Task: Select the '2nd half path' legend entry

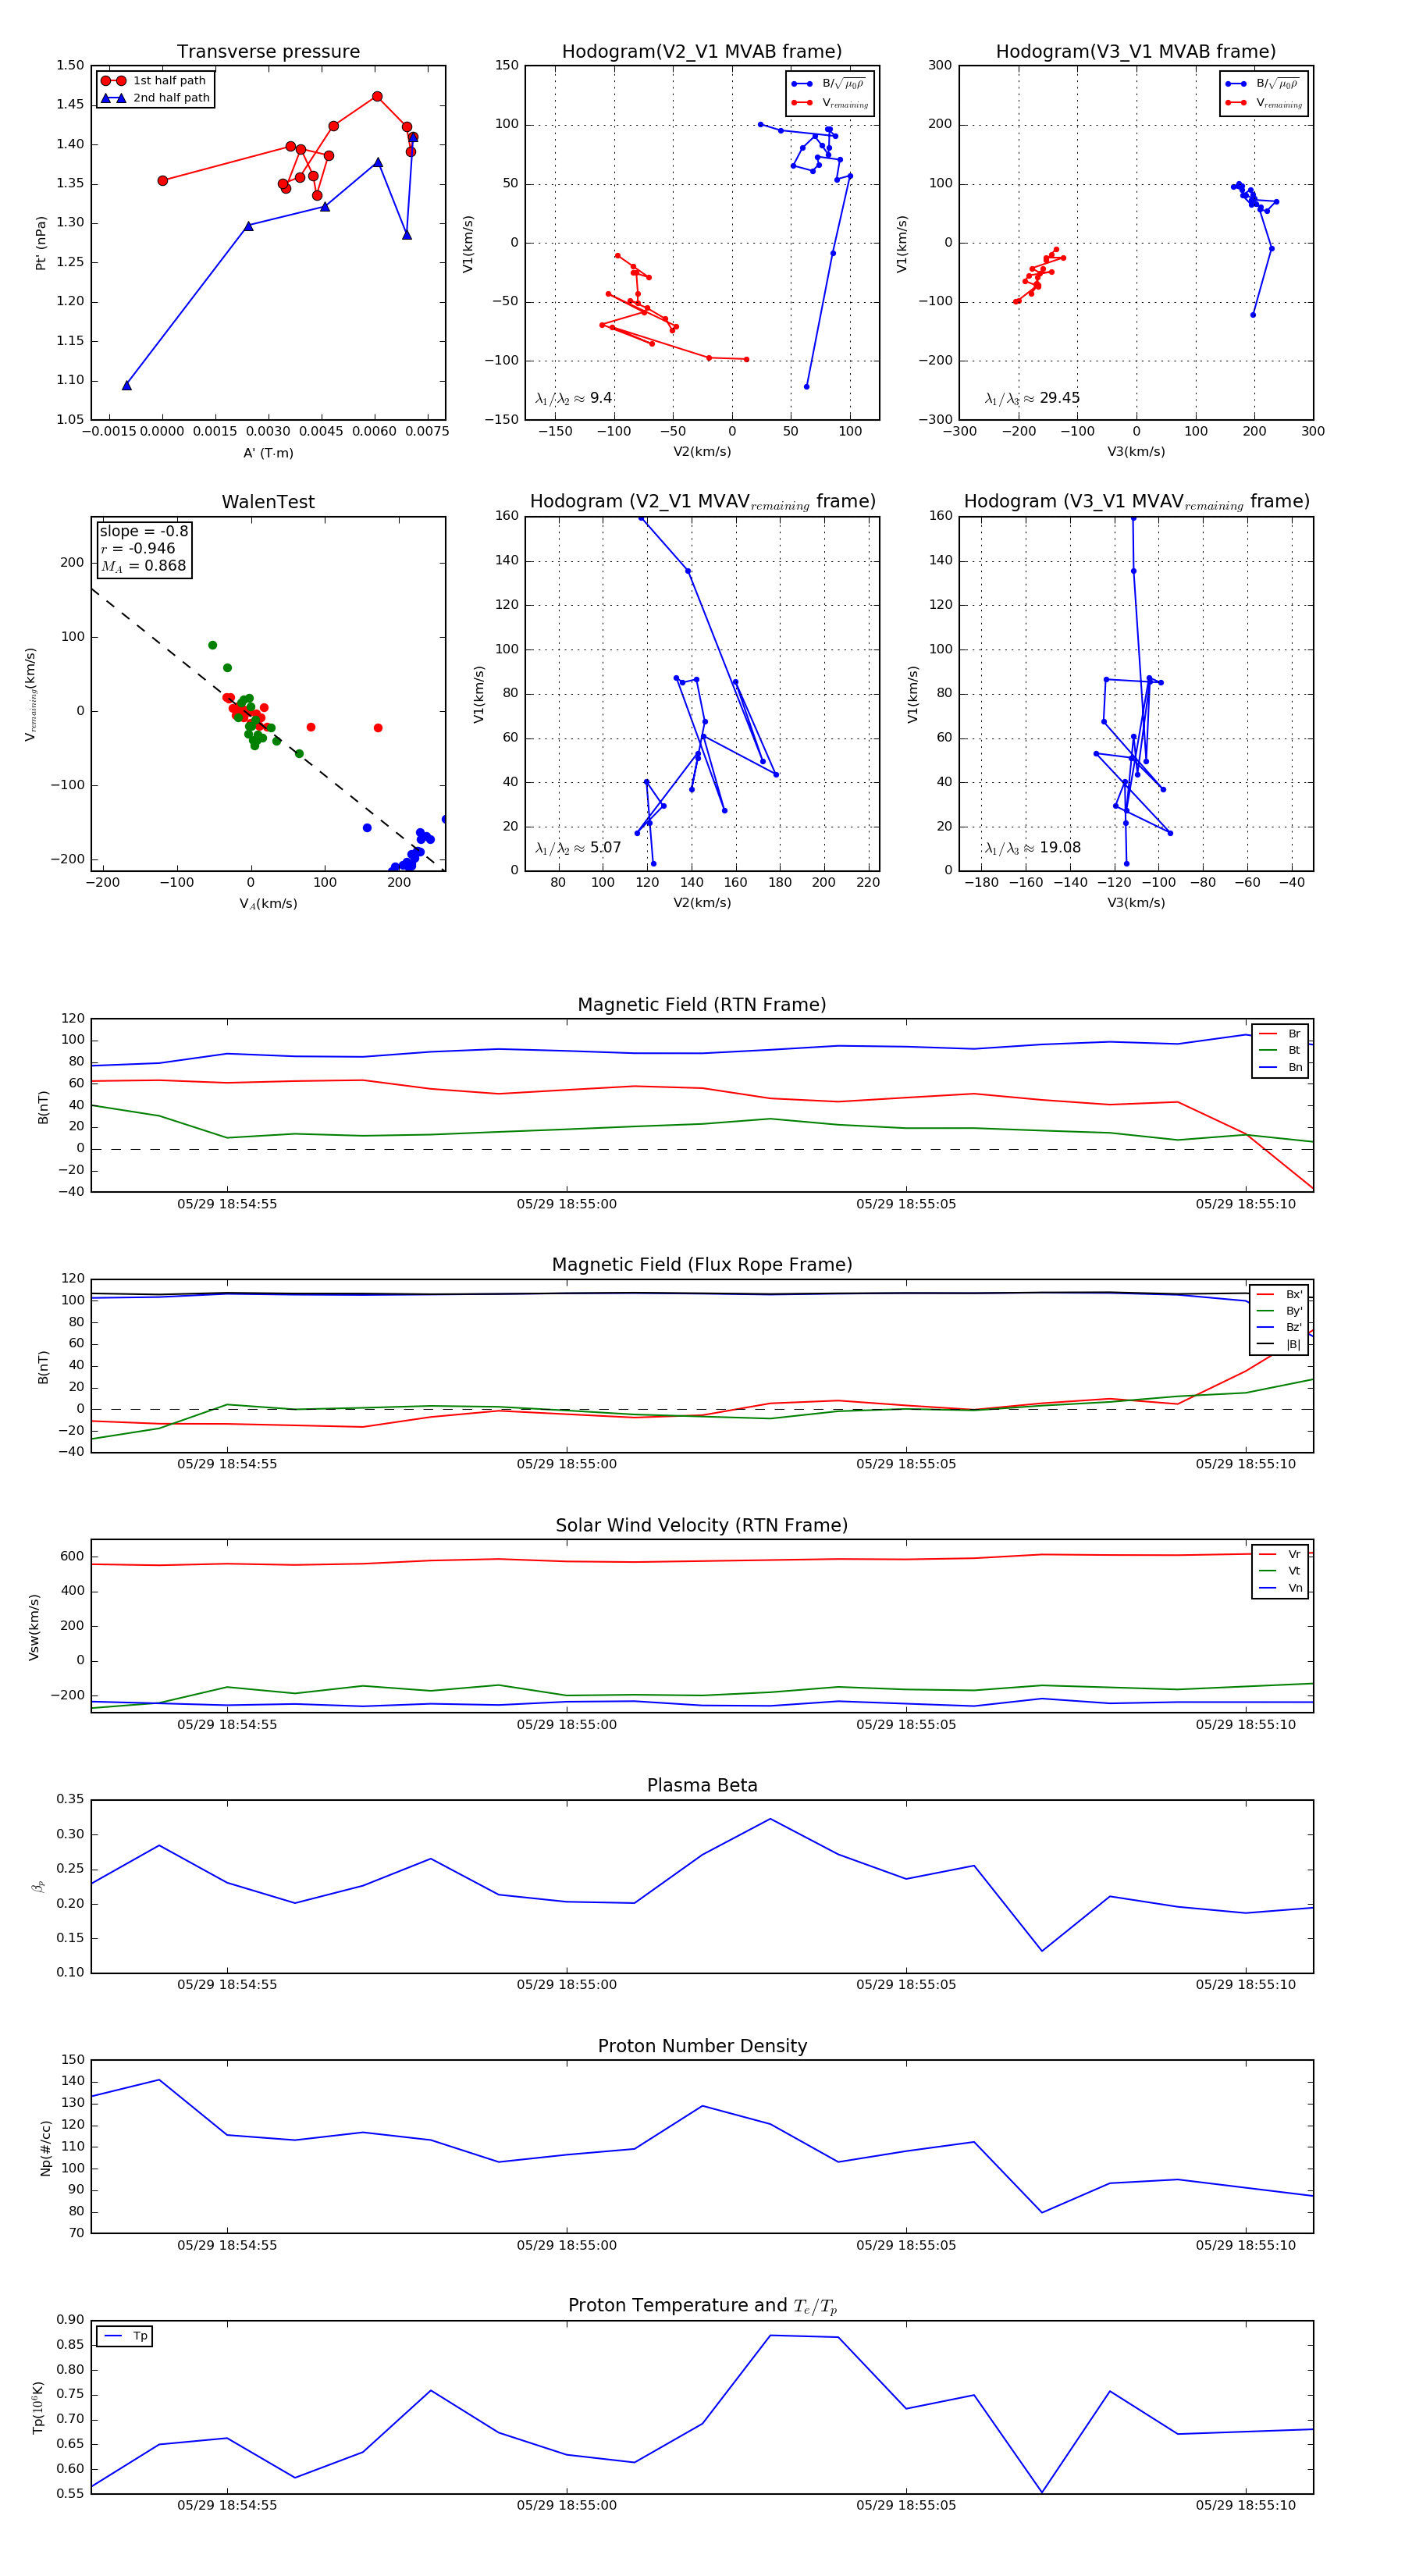Action: (155, 98)
